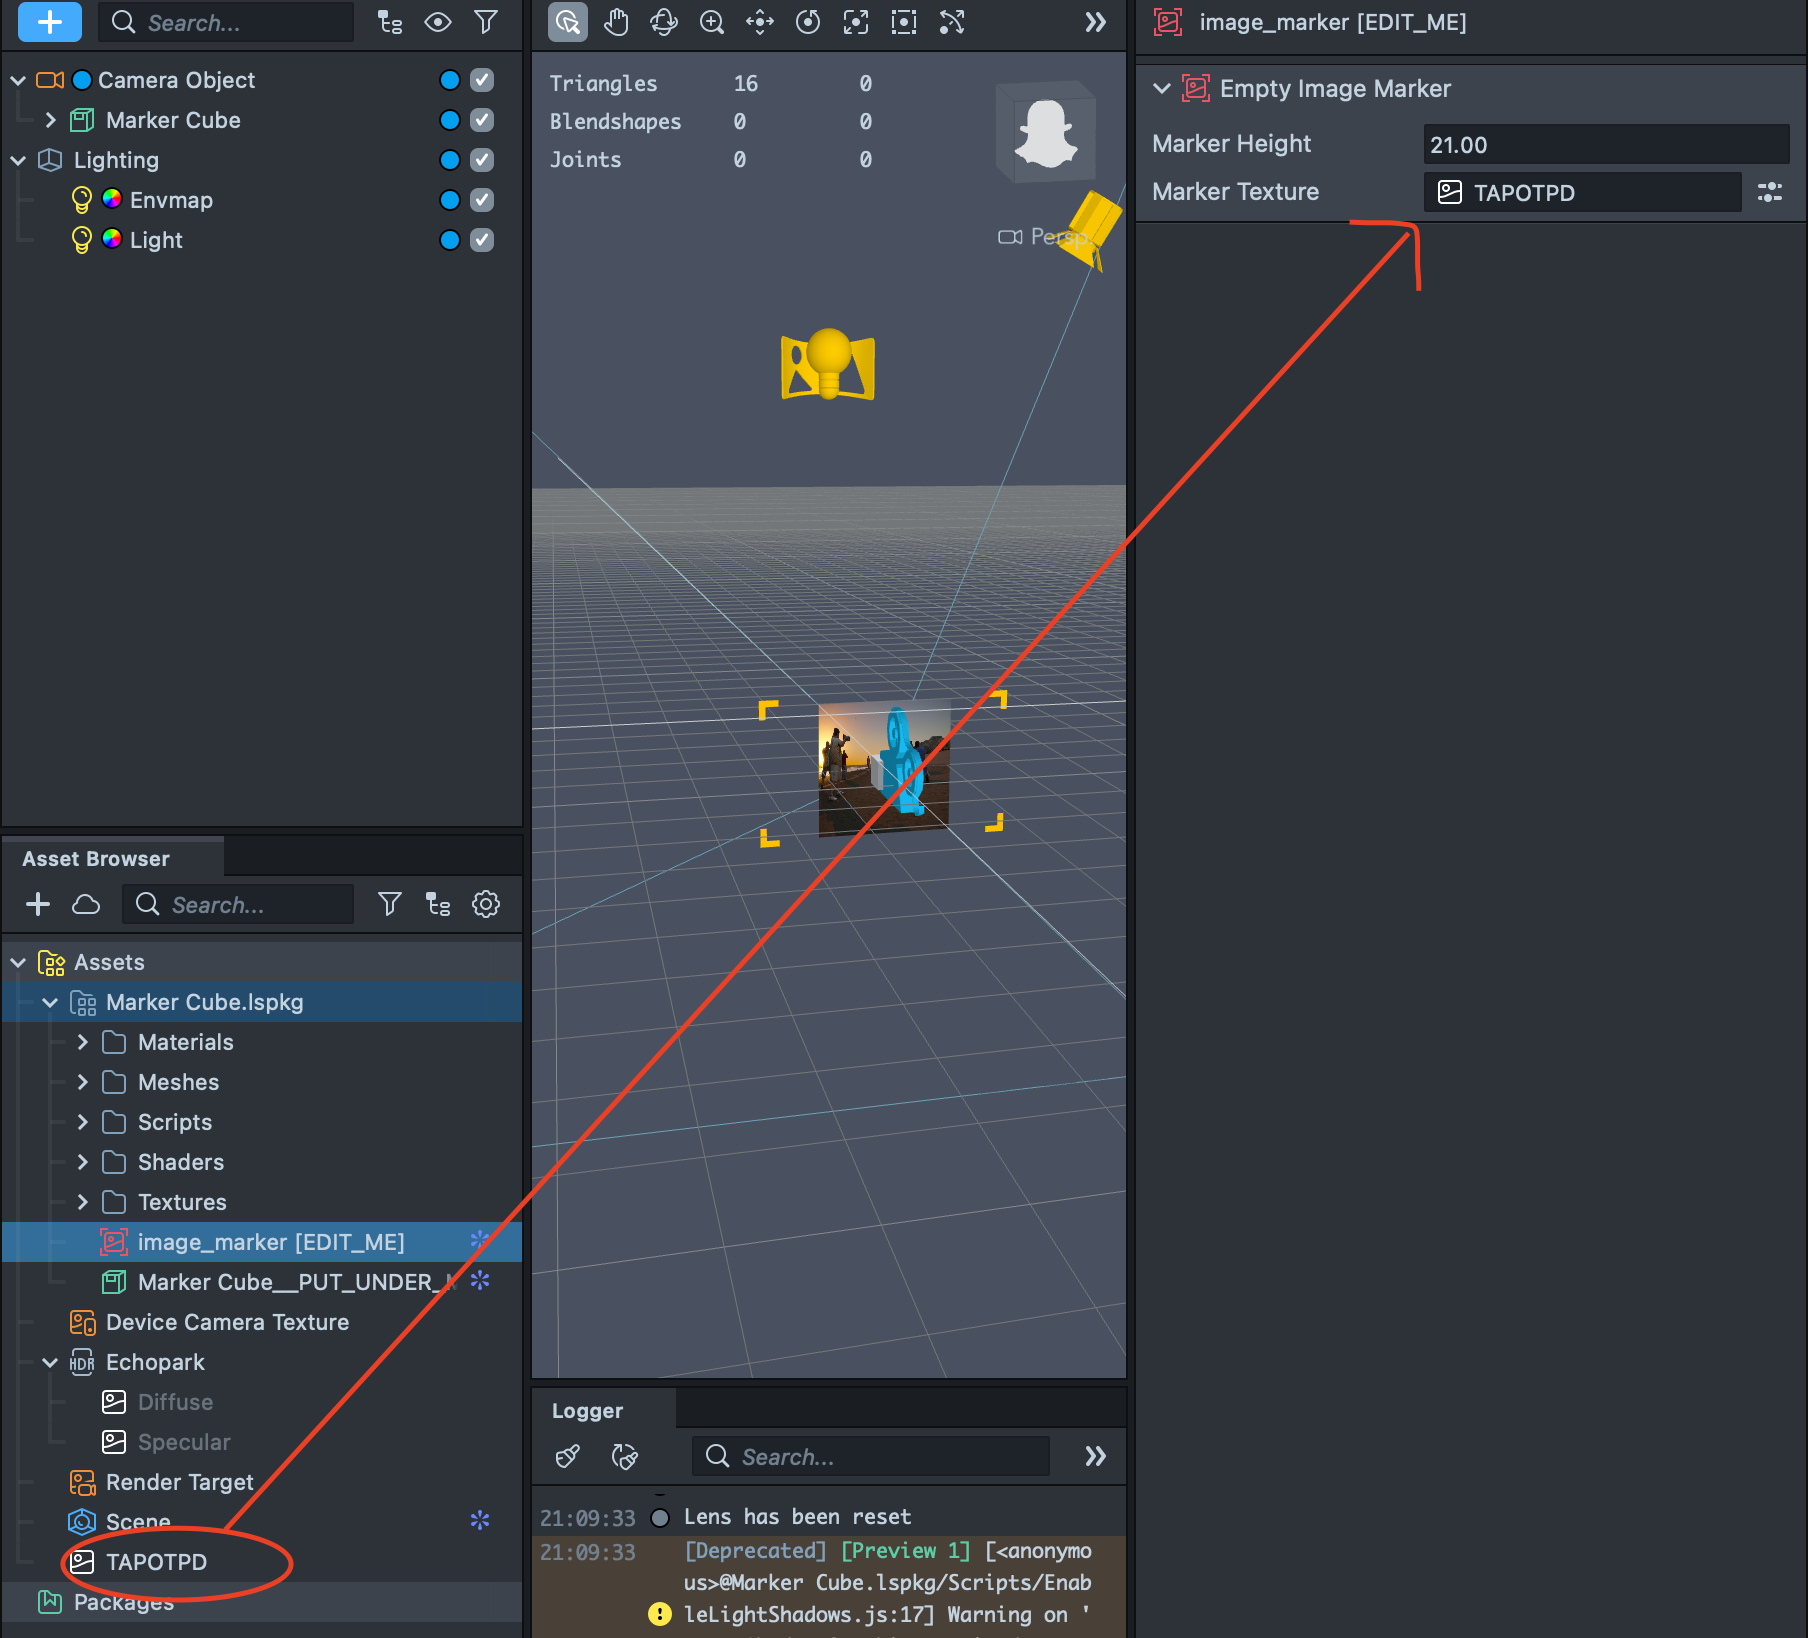Click the Logger clear broom icon
The width and height of the screenshot is (1808, 1638).
pos(568,1456)
